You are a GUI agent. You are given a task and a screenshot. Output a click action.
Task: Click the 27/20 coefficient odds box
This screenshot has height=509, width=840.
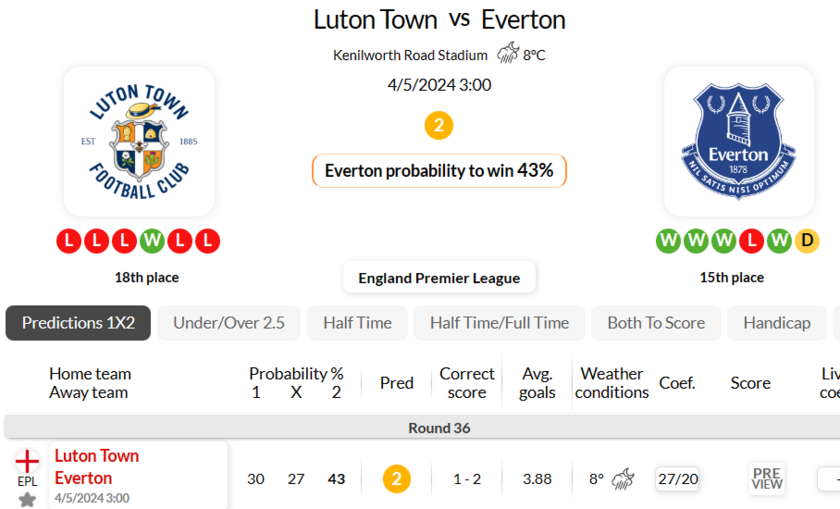(x=678, y=478)
